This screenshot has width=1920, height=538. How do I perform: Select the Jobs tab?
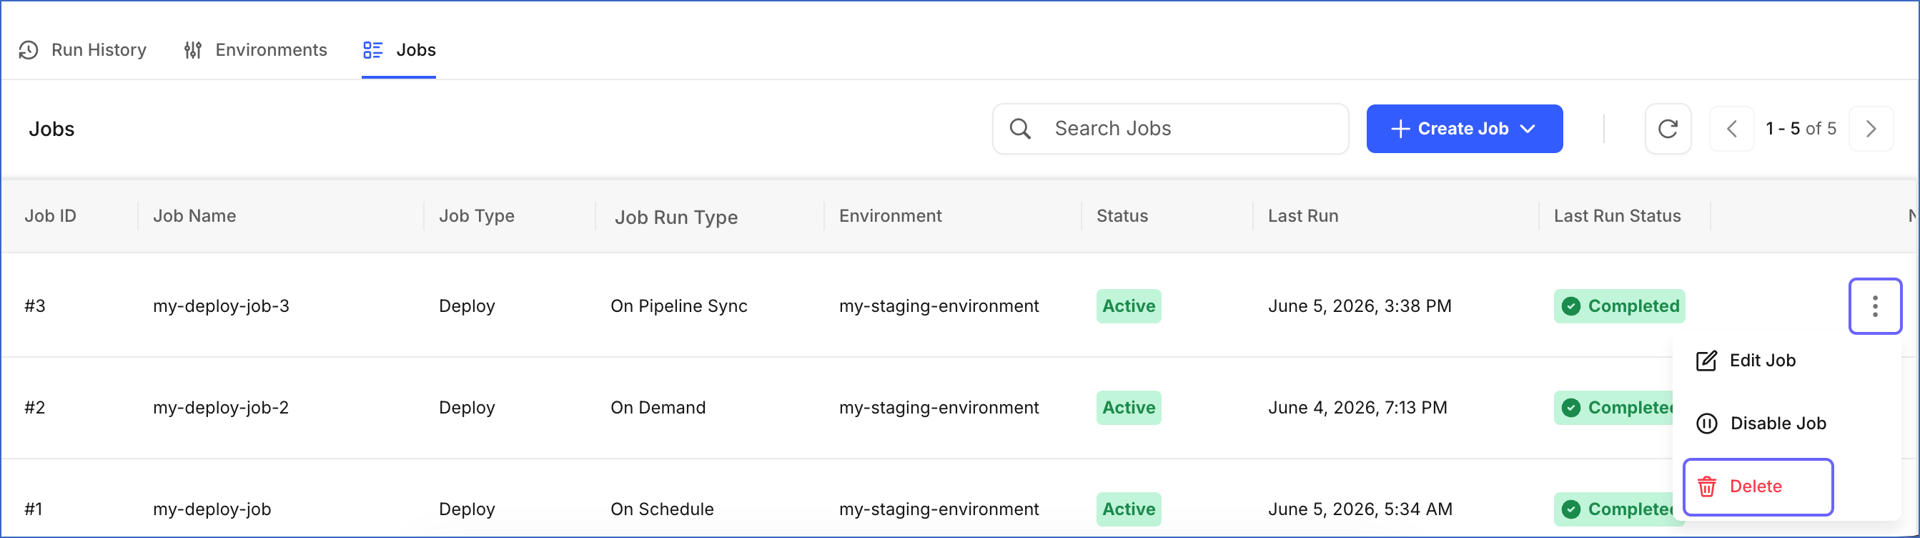point(399,50)
